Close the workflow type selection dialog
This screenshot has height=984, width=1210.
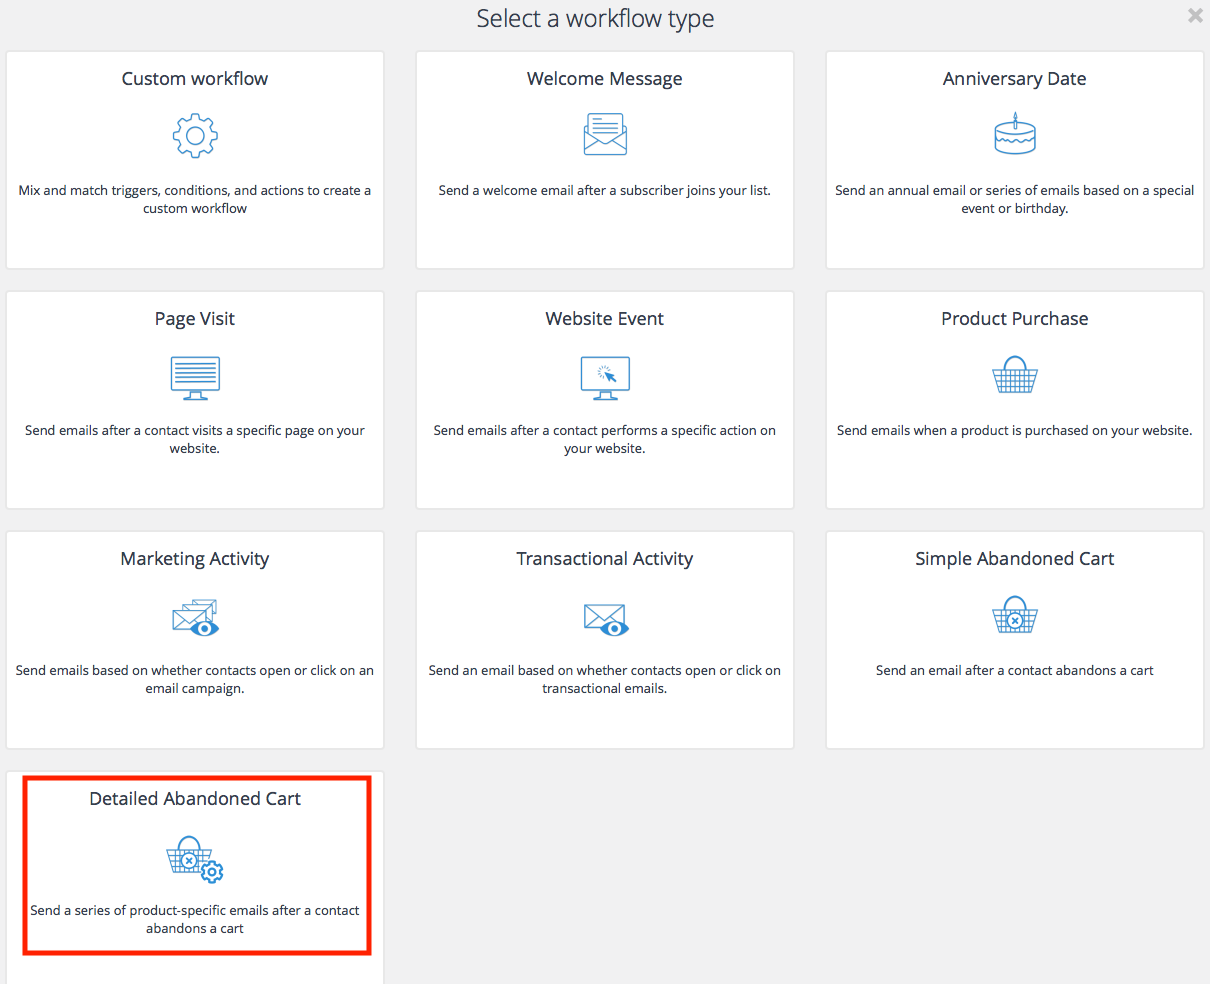coord(1195,16)
